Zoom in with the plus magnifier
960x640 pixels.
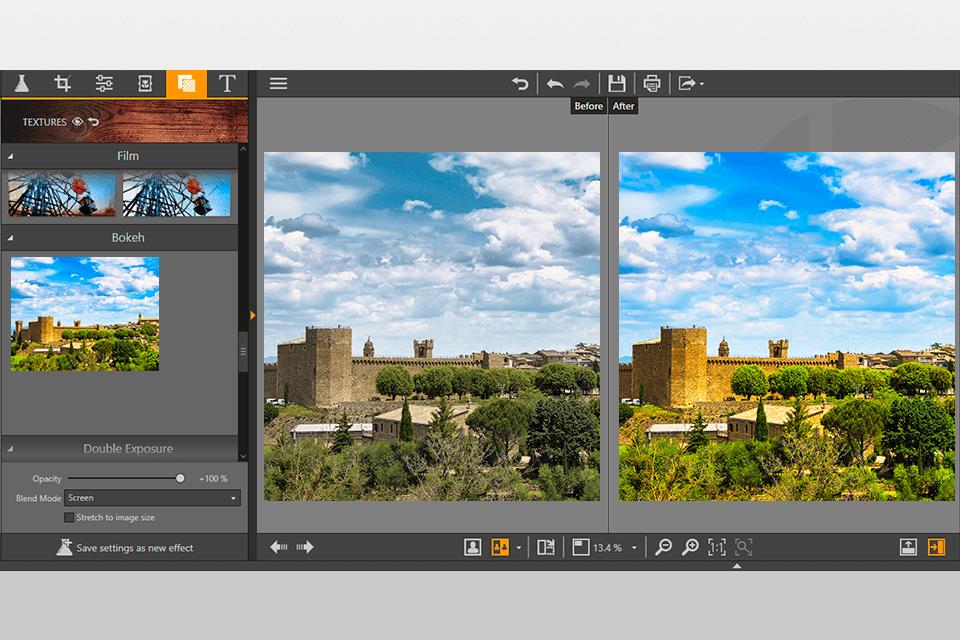(x=690, y=547)
